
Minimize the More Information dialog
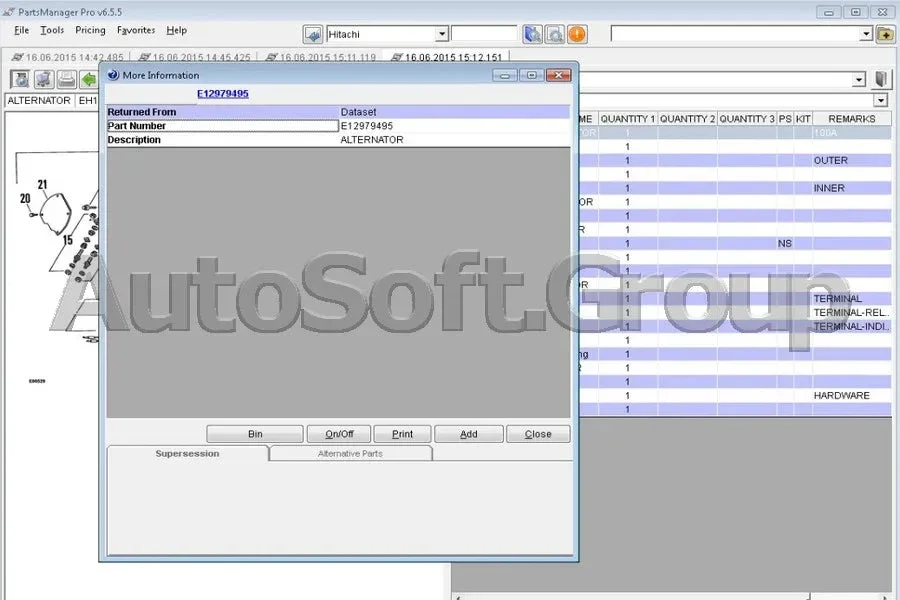pos(505,75)
